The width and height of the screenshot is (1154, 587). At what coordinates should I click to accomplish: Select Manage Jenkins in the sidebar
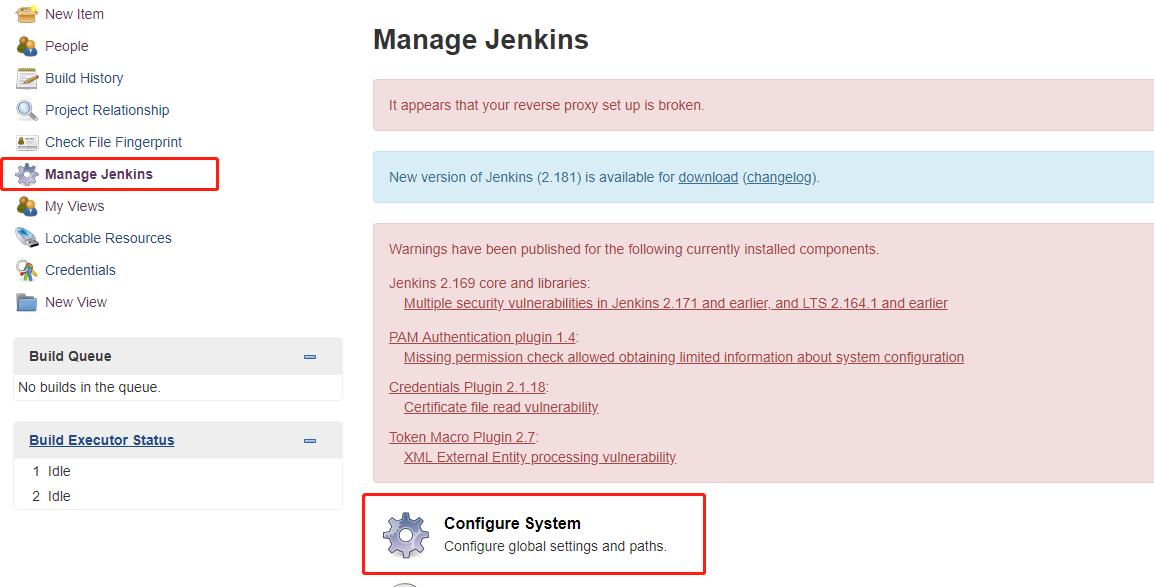[99, 174]
